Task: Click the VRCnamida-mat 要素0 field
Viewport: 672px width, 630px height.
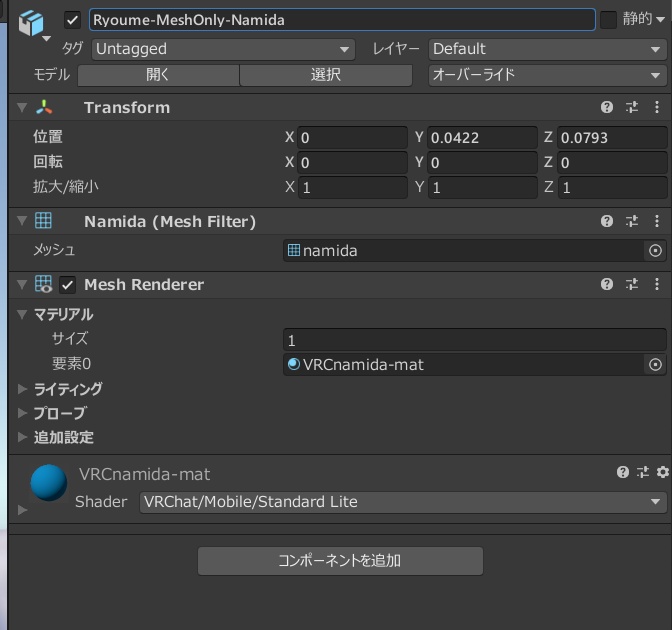Action: pos(464,365)
